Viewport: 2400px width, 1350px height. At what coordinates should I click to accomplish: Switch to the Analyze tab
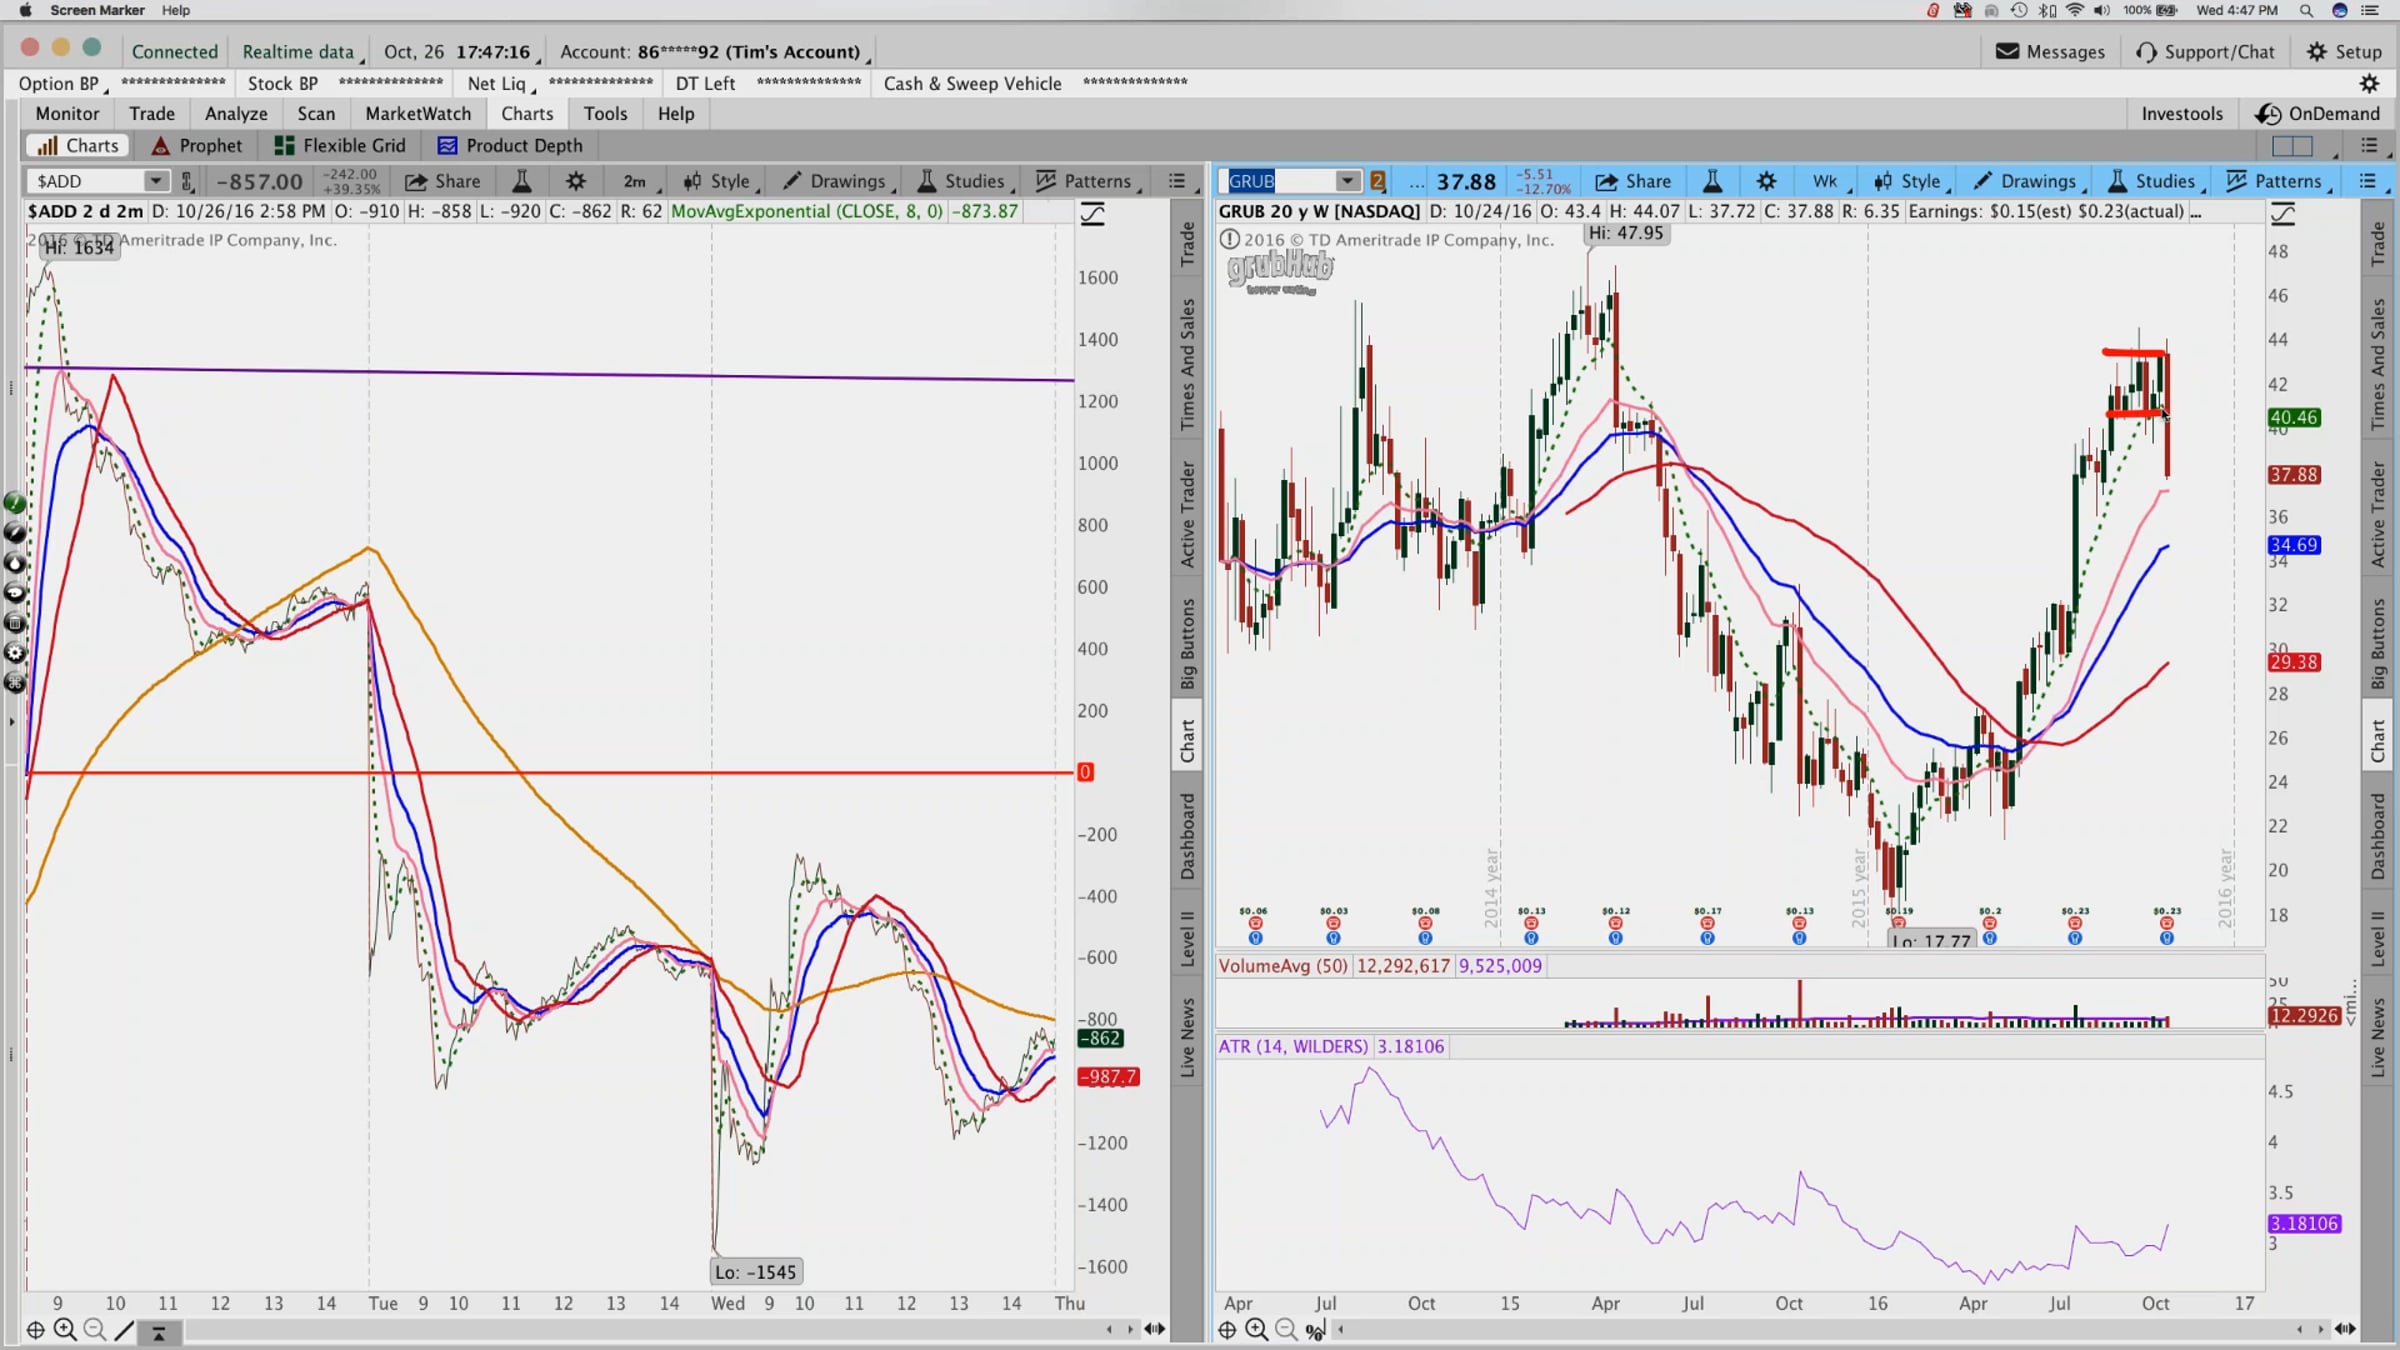236,114
